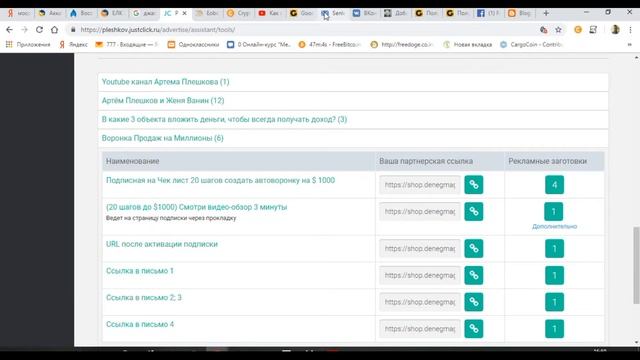
Task: Open the browser home page
Action: tap(54, 29)
